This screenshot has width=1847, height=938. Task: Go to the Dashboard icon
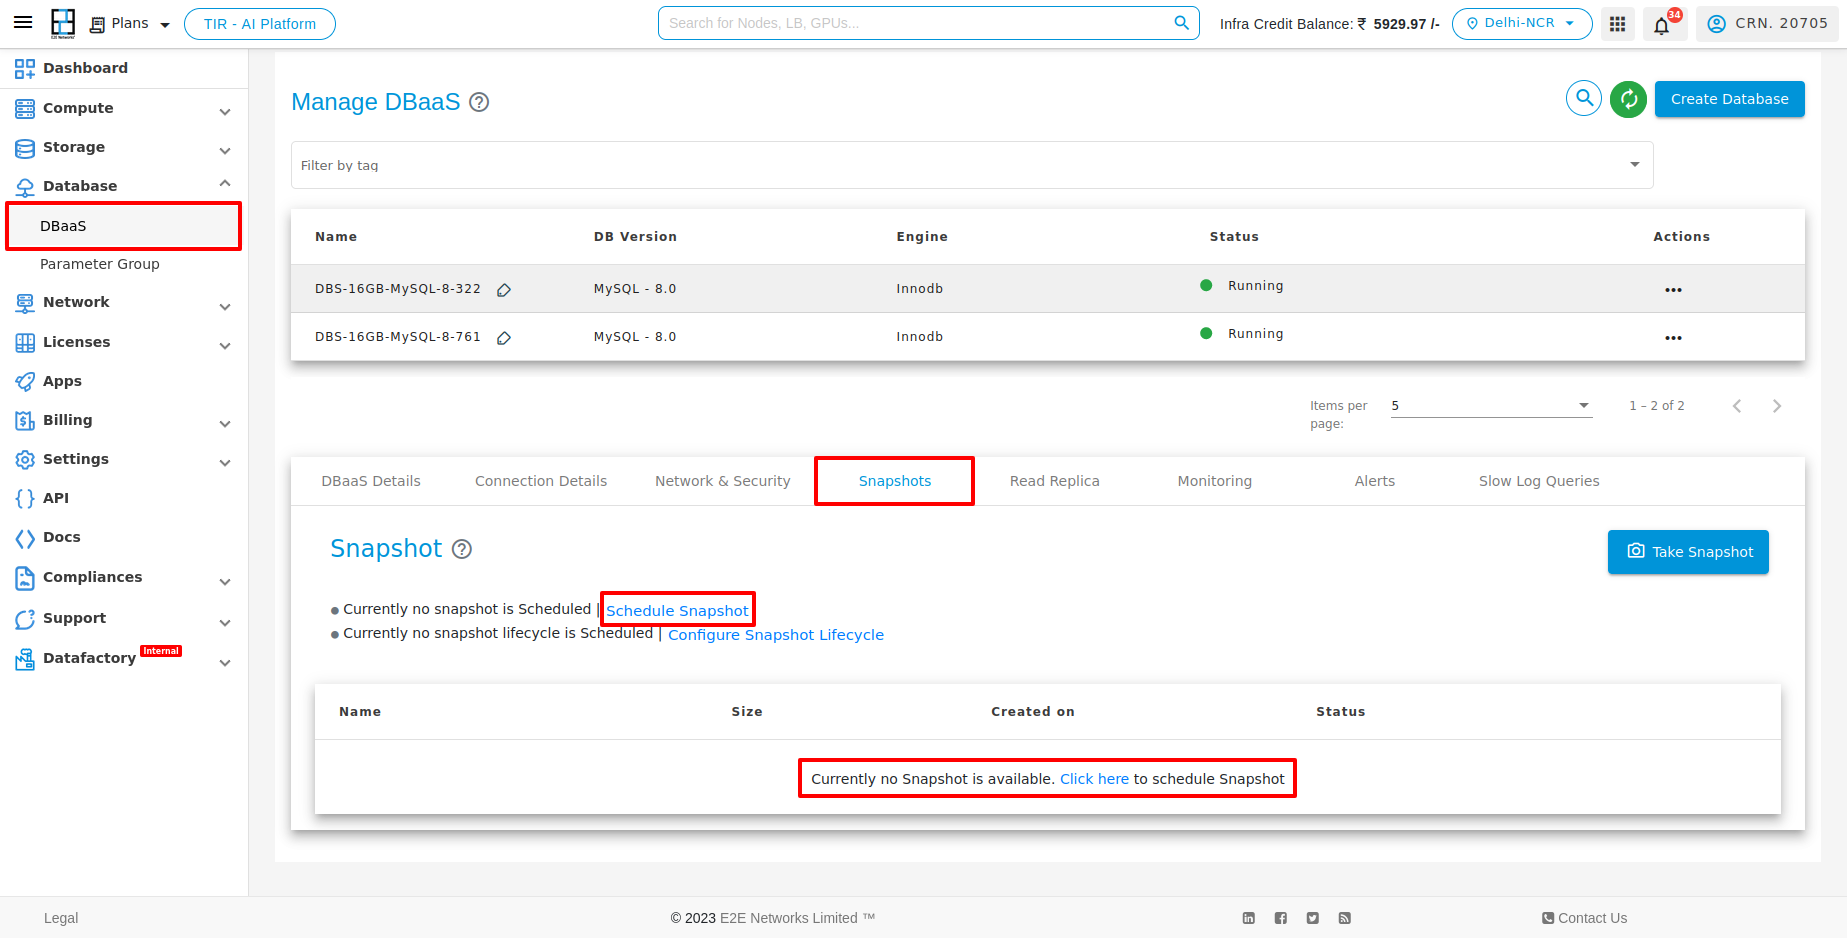(25, 68)
